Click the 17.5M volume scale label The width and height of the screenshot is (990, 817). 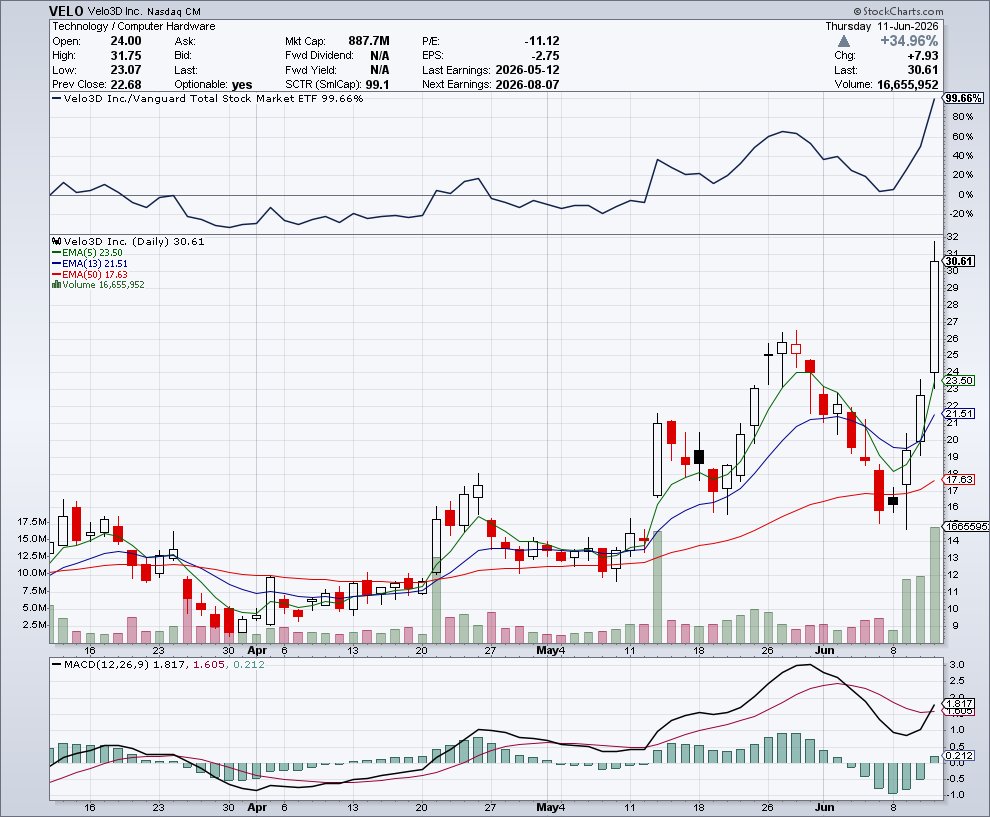click(x=32, y=522)
